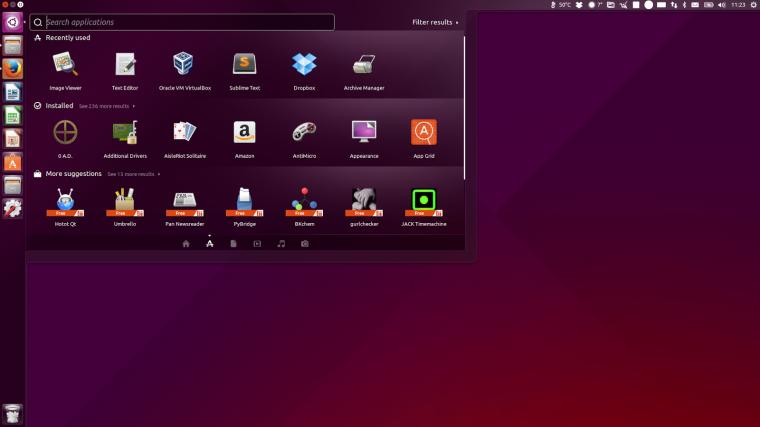Launch Text Editor app
Viewport: 760px width, 427px height.
(125, 71)
